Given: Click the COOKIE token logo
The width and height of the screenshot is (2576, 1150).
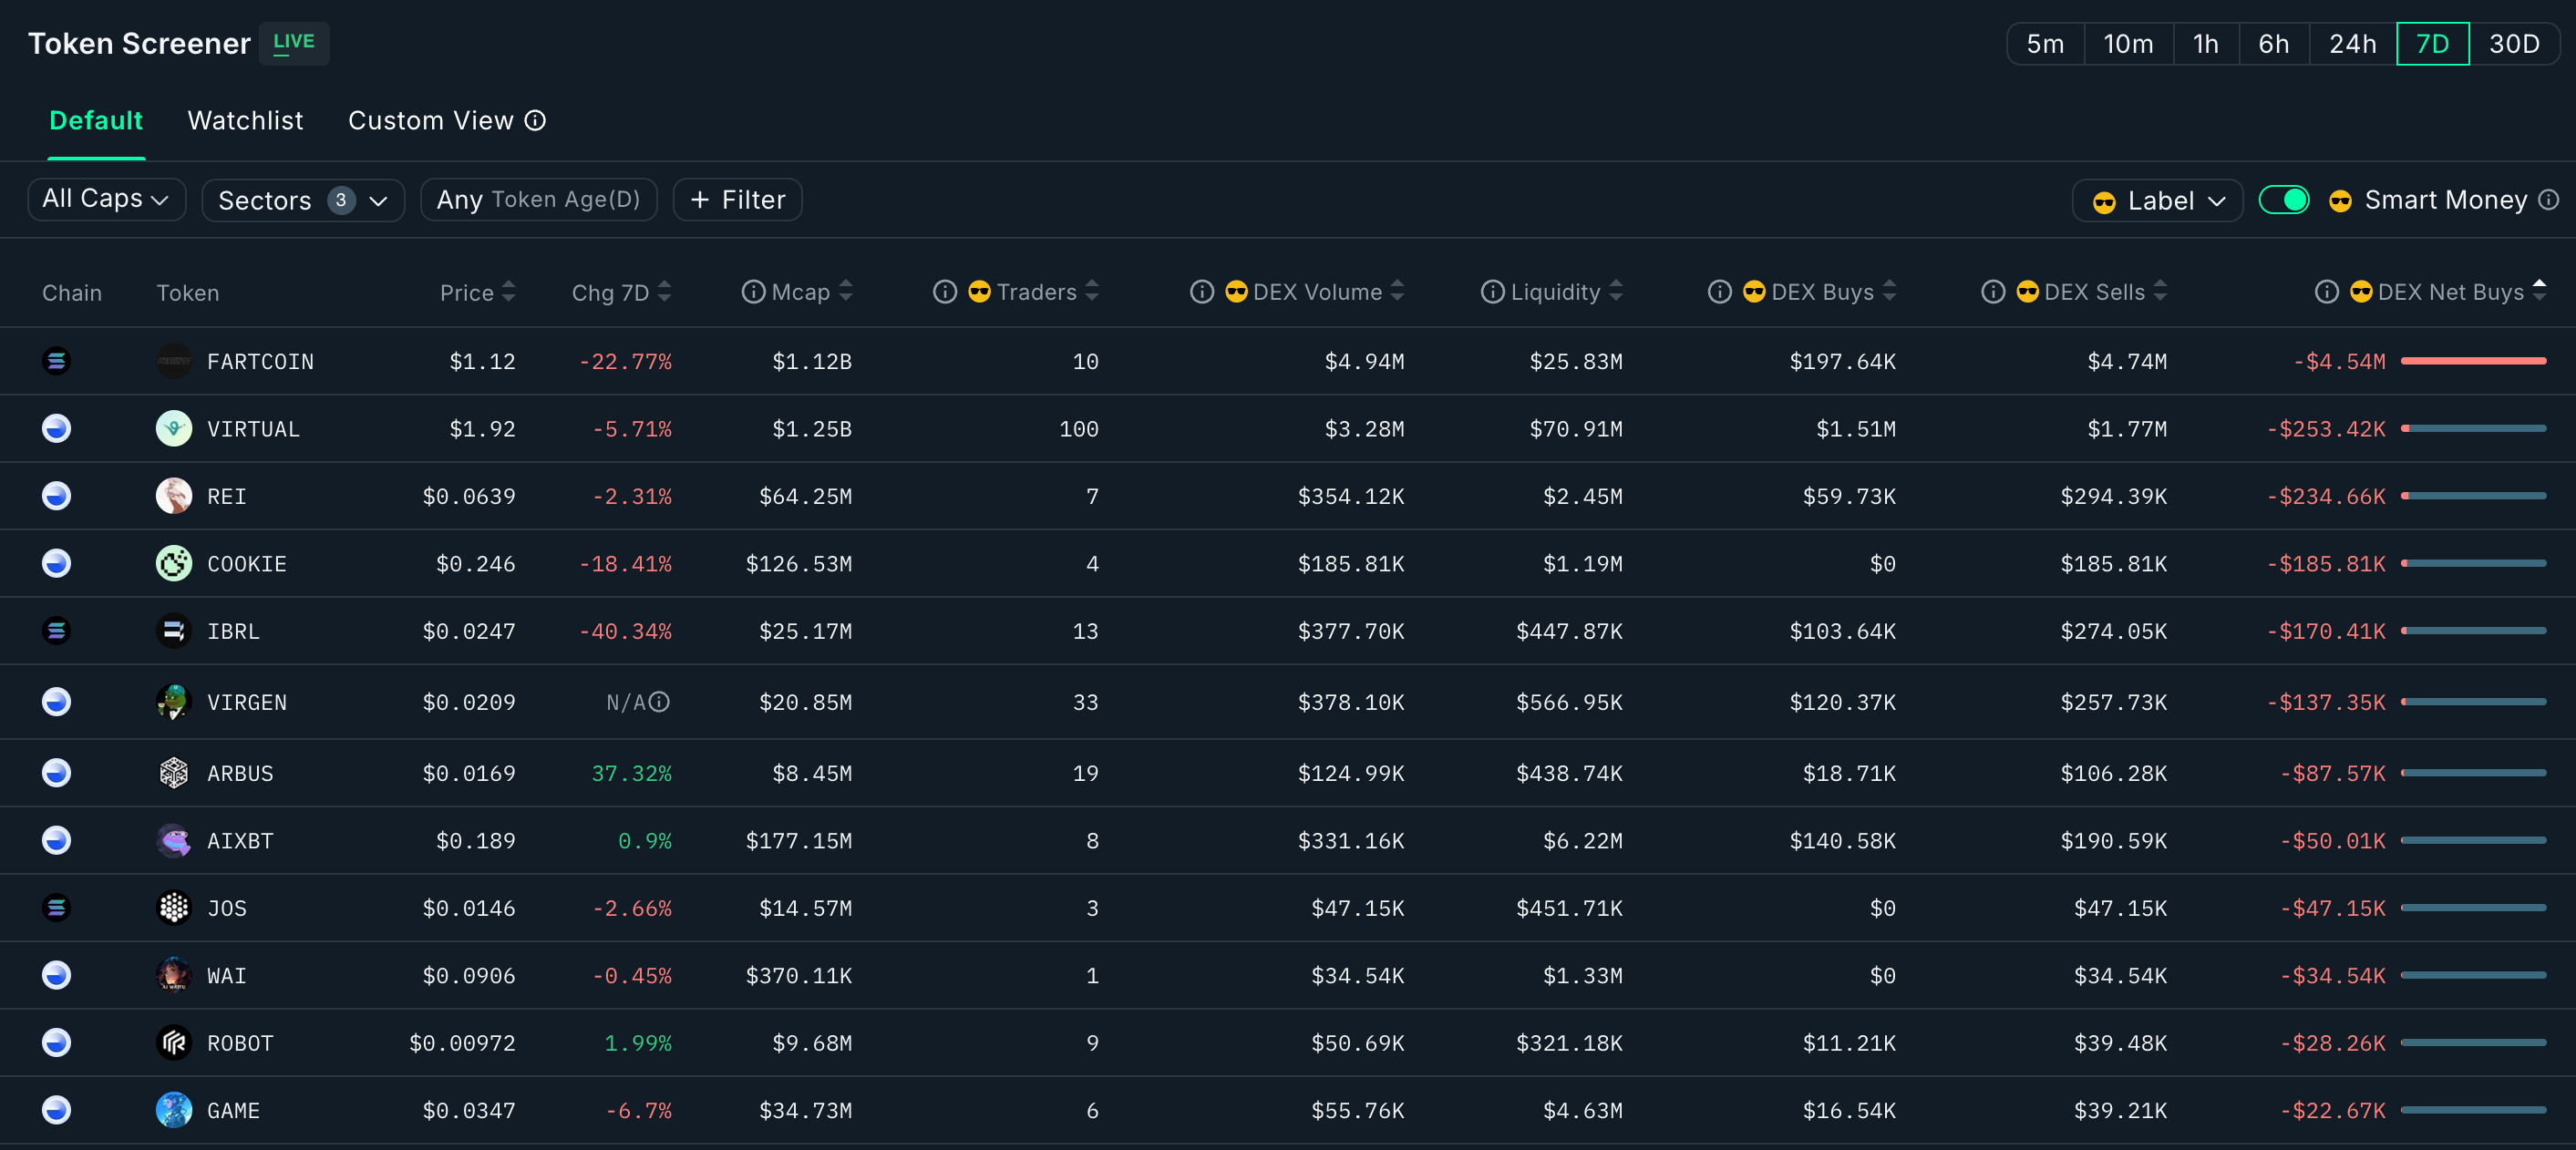Looking at the screenshot, I should pyautogui.click(x=174, y=564).
